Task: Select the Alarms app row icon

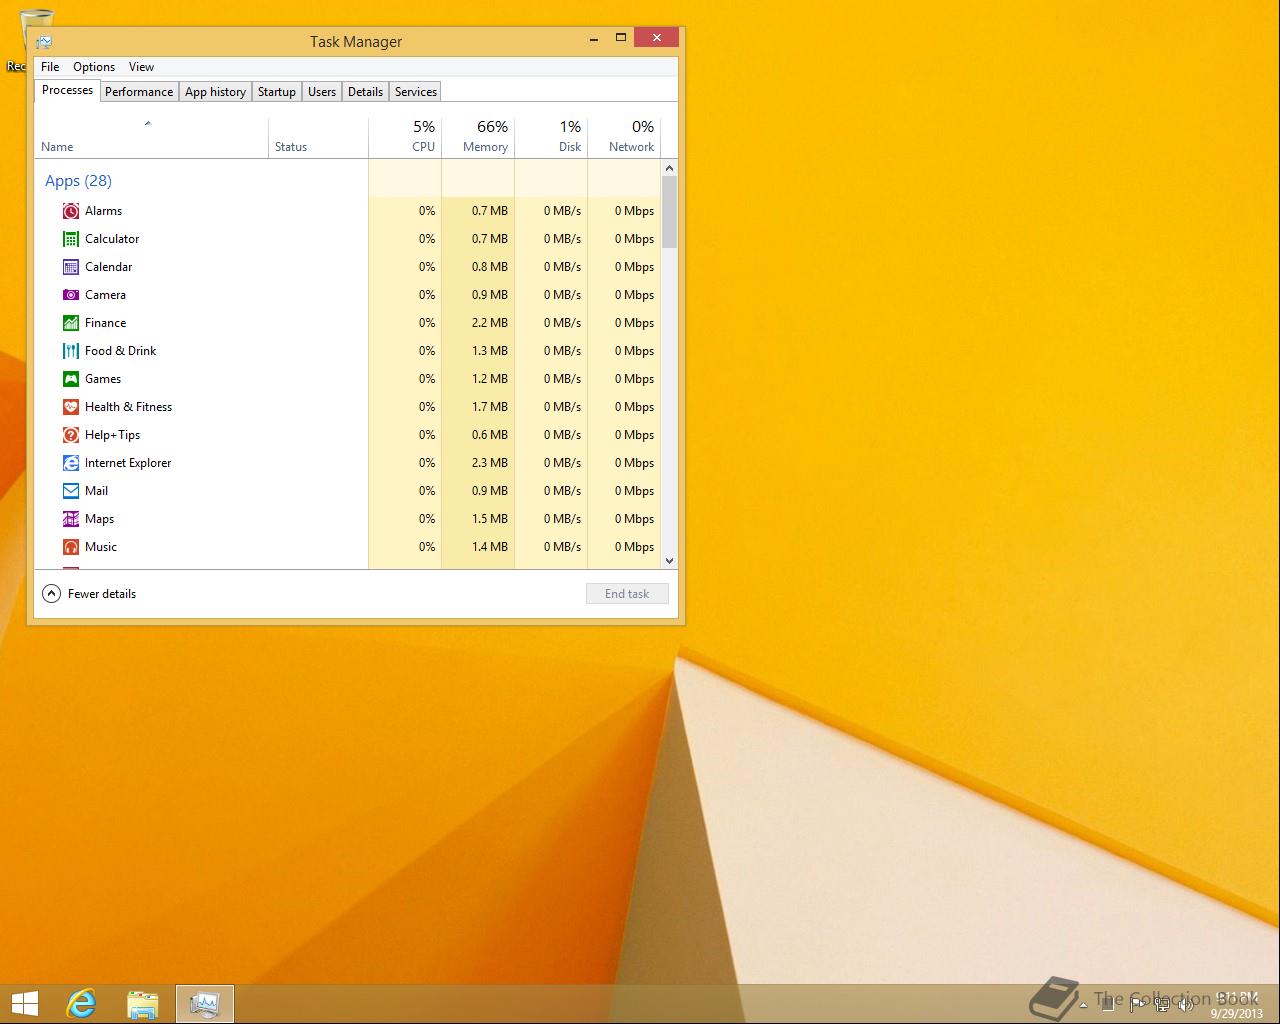Action: click(x=71, y=211)
